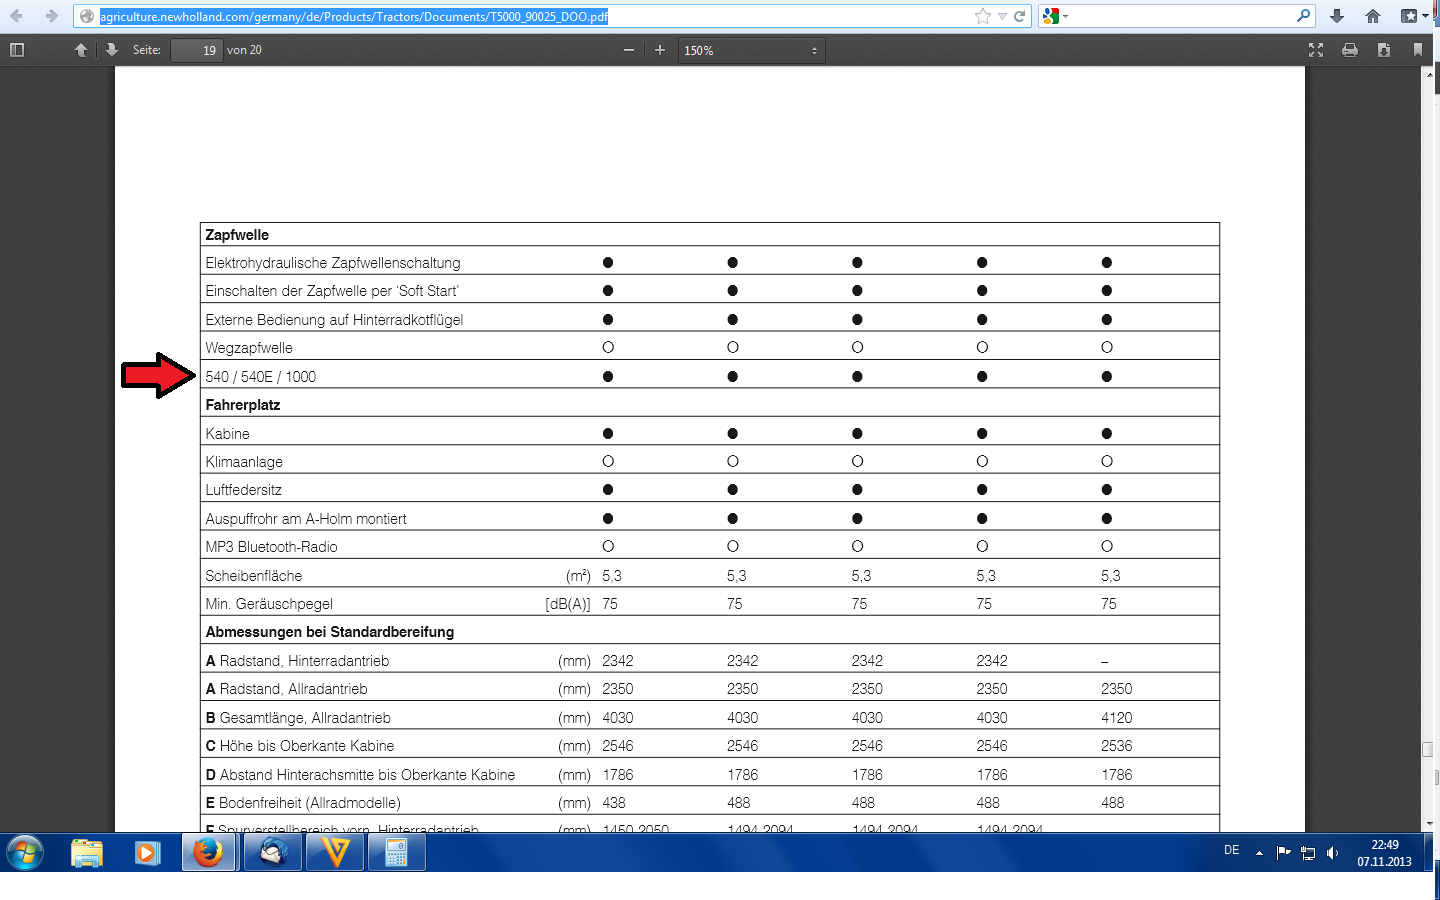The width and height of the screenshot is (1440, 900).
Task: Switch PDF to presentation mode
Action: point(1316,50)
